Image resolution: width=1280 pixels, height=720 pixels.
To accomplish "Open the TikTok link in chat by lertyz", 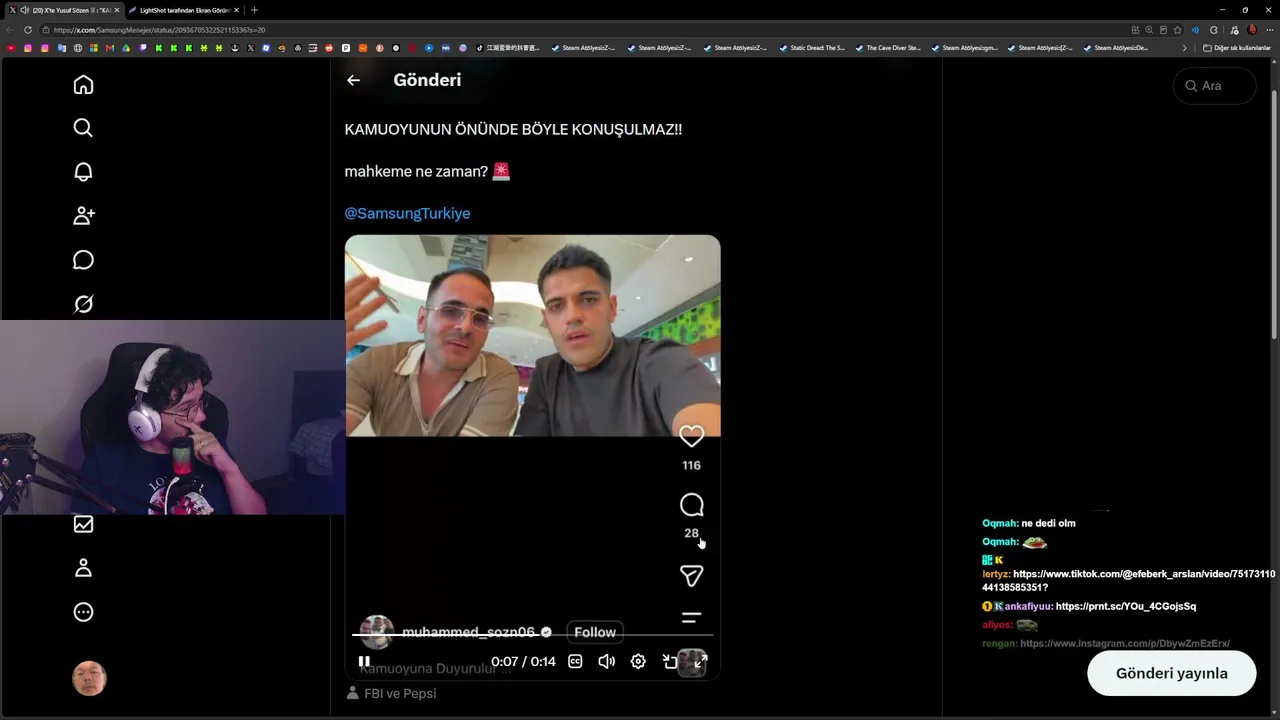I will tap(1129, 581).
